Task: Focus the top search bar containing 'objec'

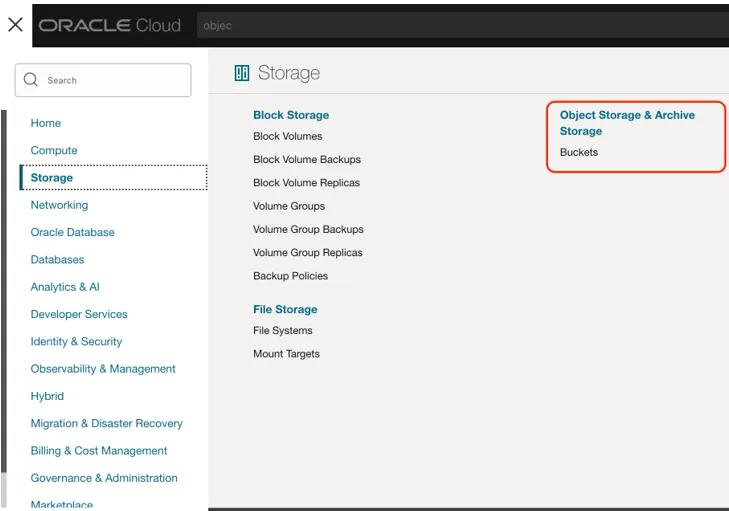Action: pyautogui.click(x=463, y=26)
